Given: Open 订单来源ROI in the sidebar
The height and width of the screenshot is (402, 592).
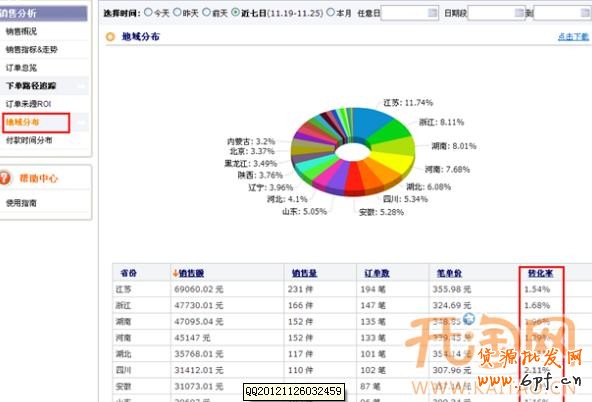Looking at the screenshot, I should pyautogui.click(x=28, y=104).
